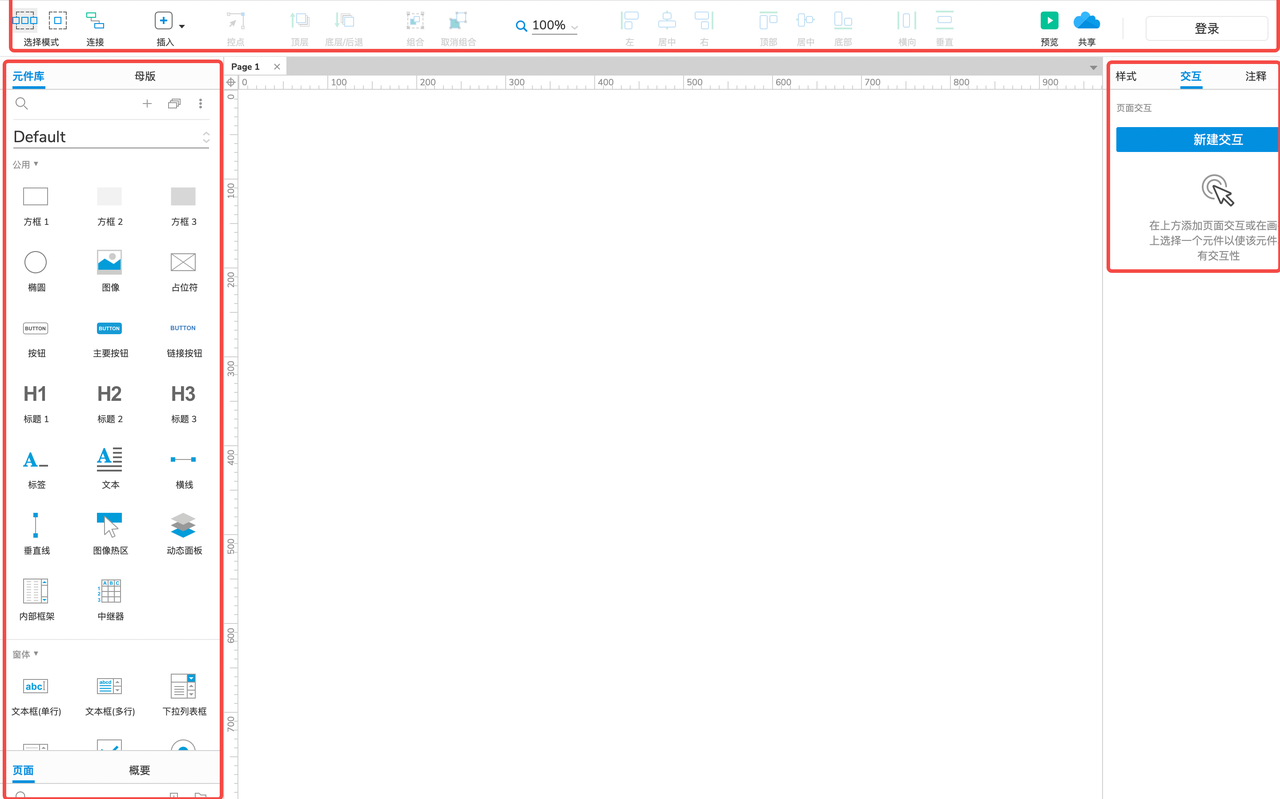Click the library options three-dot icon
Viewport: 1280px width, 799px height.
[200, 104]
